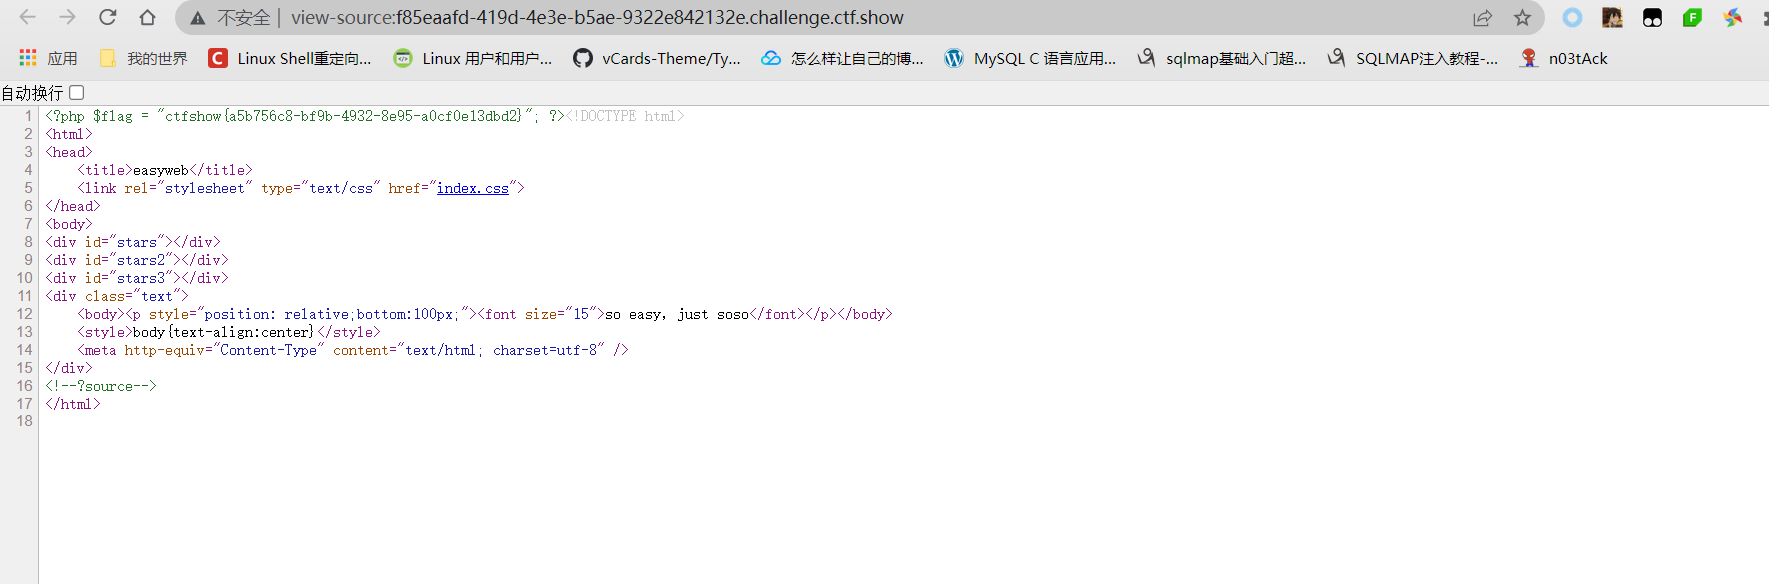The height and width of the screenshot is (584, 1769).
Task: Follow the index.css link
Action: (x=473, y=188)
